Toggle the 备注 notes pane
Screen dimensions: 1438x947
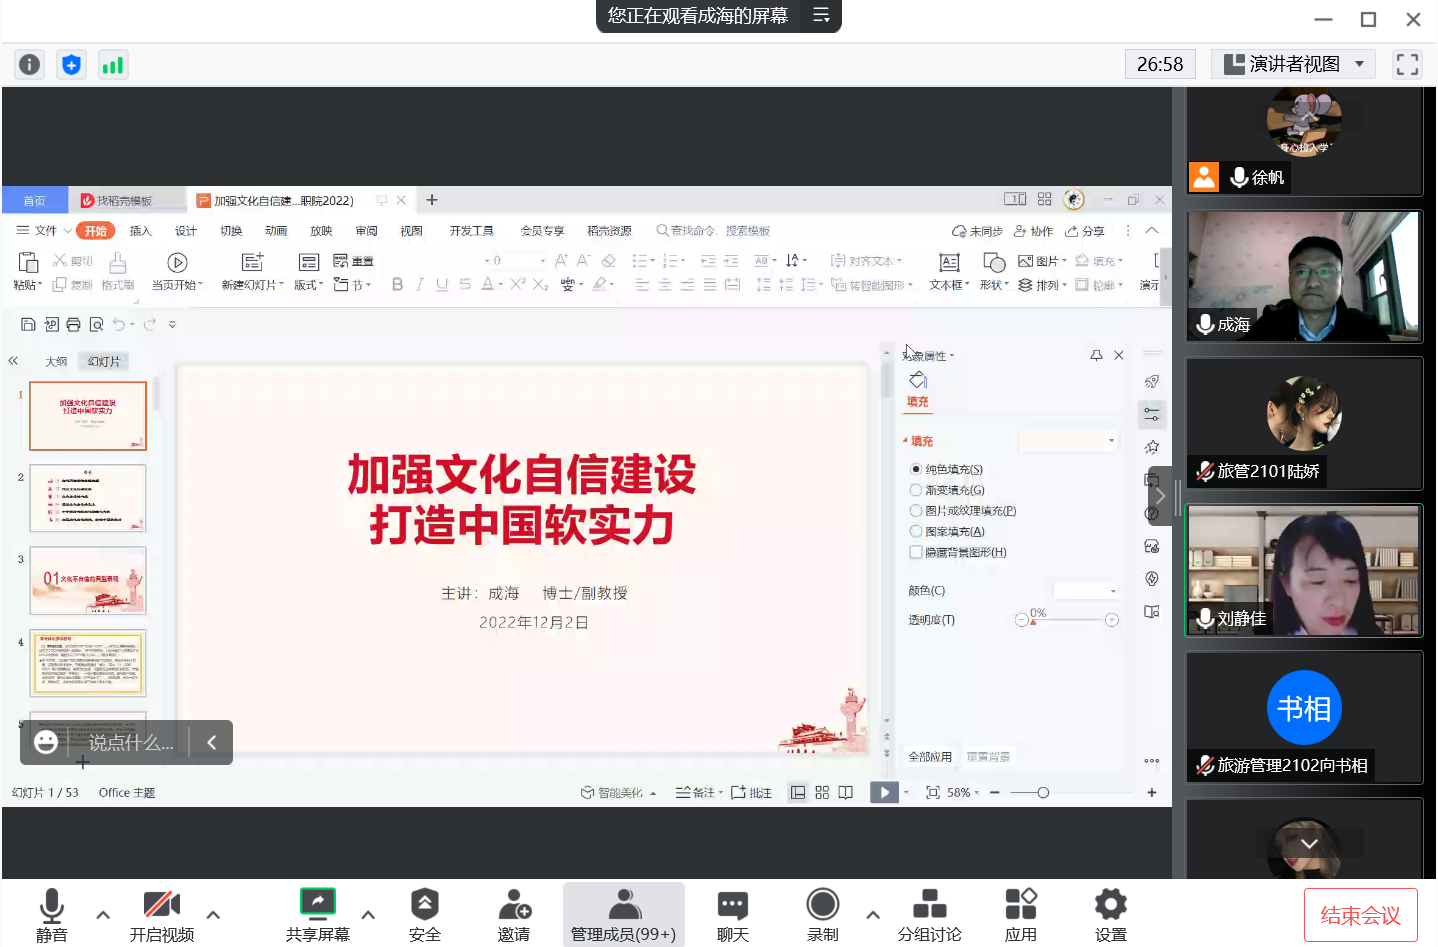point(696,792)
